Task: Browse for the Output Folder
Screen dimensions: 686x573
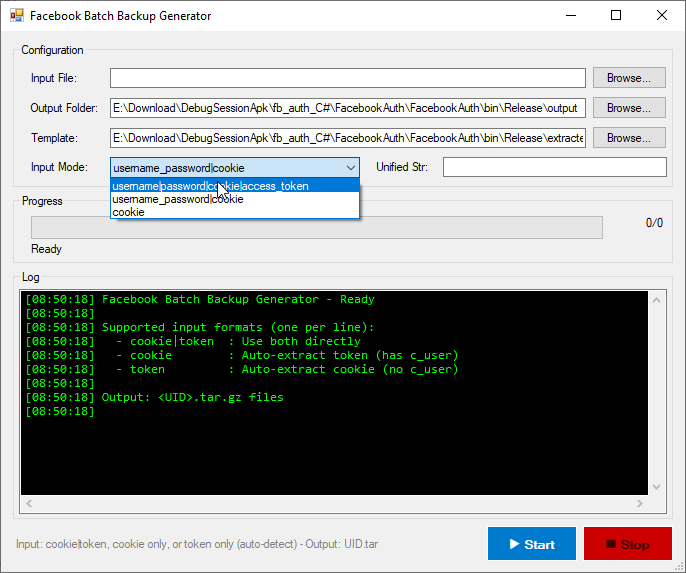Action: coord(629,108)
